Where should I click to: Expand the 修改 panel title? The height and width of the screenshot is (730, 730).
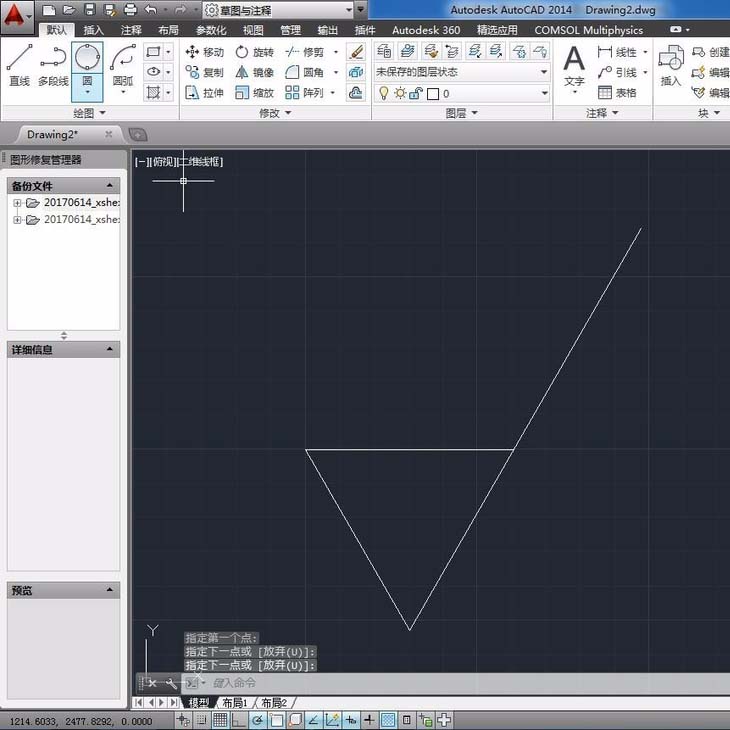pos(275,113)
